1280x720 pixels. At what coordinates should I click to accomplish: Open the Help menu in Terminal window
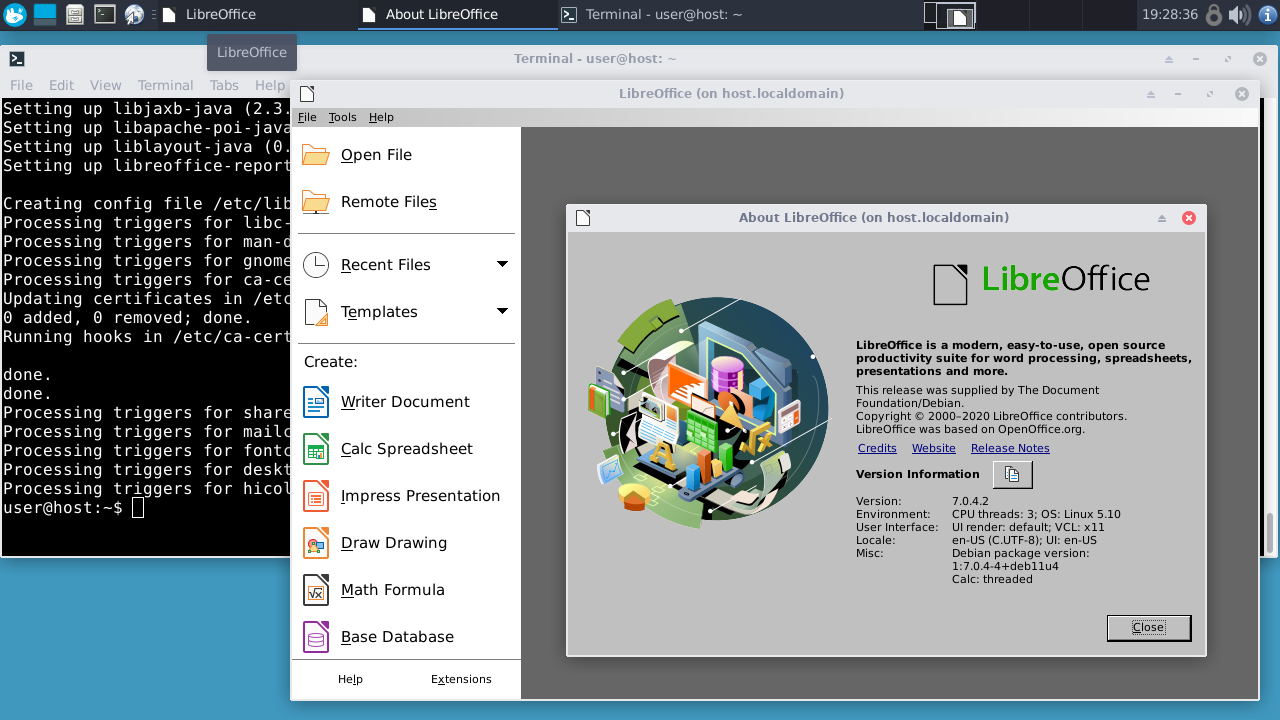(270, 85)
